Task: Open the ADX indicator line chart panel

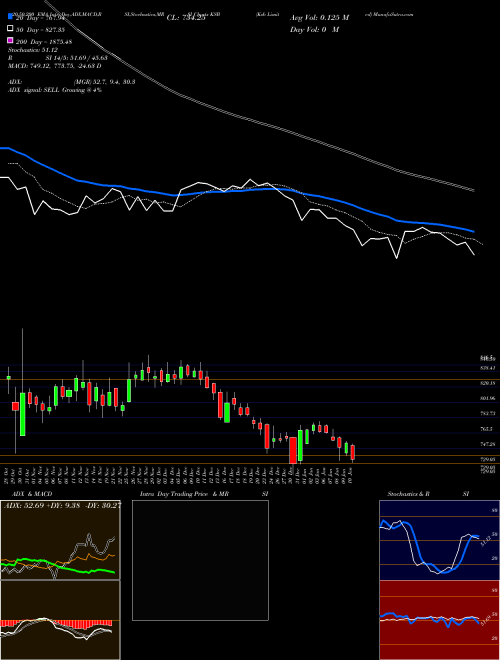Action: coord(60,540)
